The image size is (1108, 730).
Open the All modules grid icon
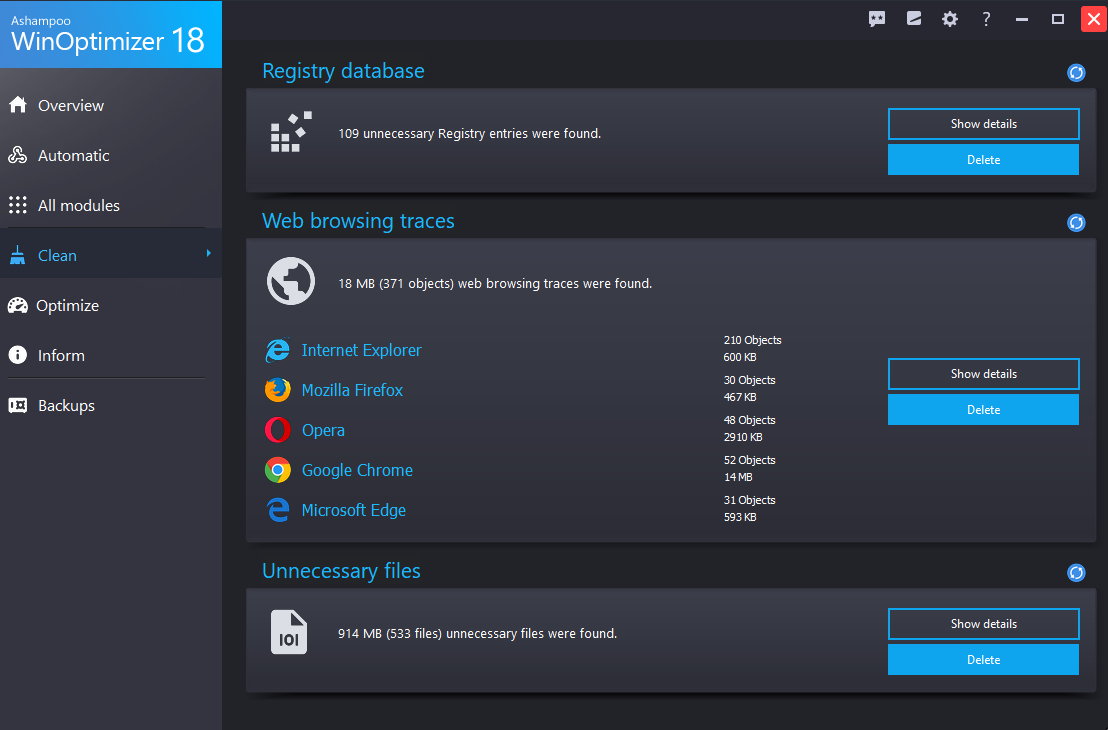(17, 205)
